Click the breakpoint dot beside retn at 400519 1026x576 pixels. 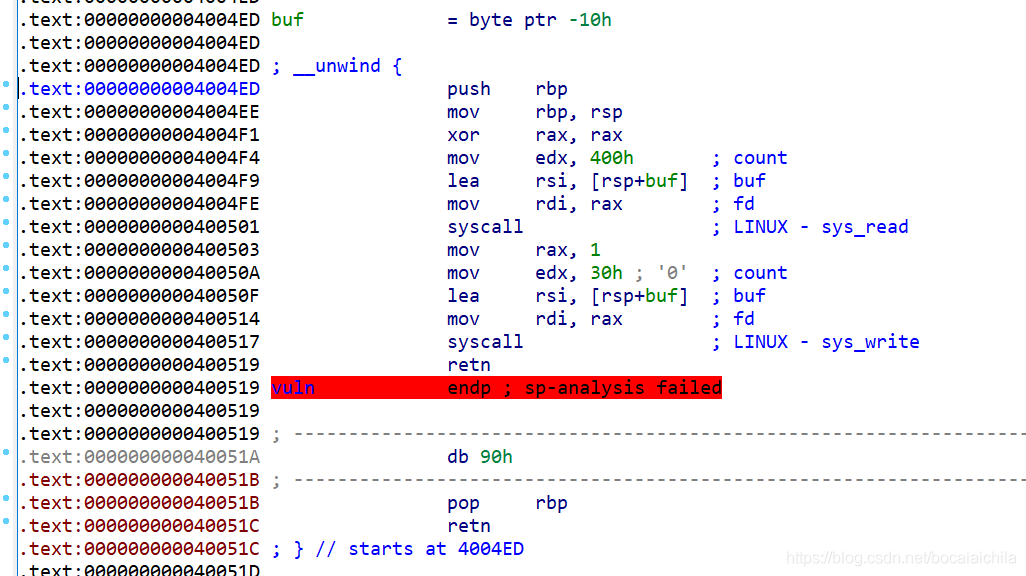pyautogui.click(x=6, y=360)
